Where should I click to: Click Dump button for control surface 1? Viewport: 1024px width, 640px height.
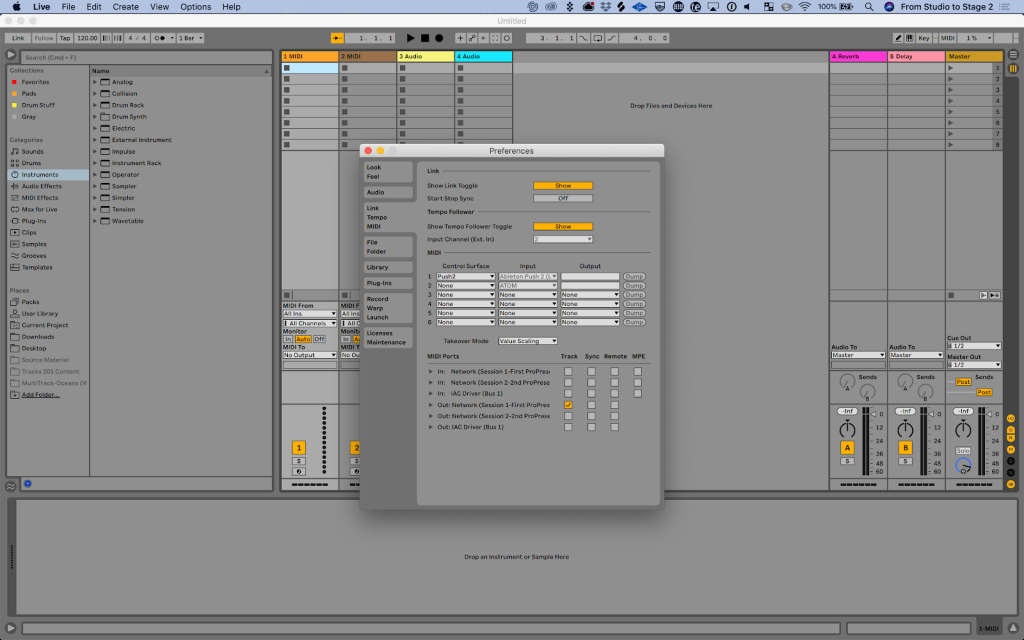tap(633, 276)
